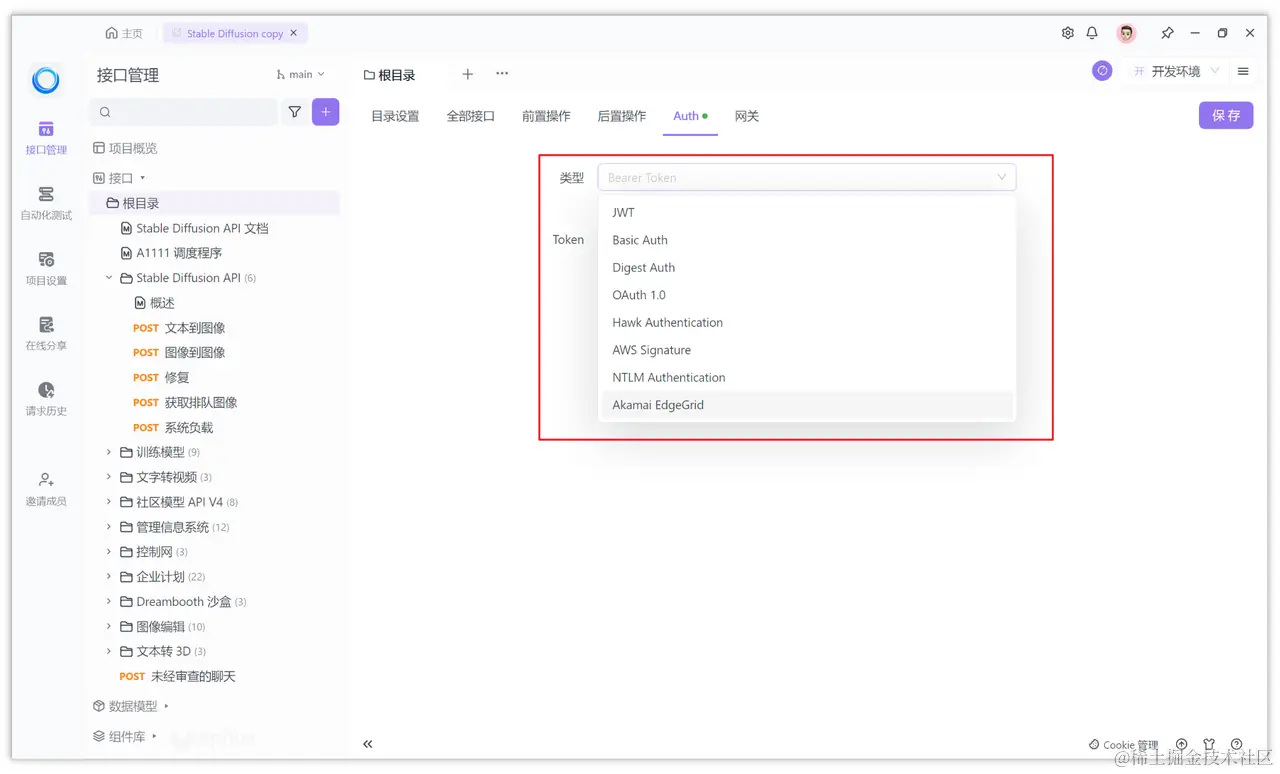Expand the 文本转 3D folder
Image resolution: width=1280 pixels, height=774 pixels.
tap(109, 652)
